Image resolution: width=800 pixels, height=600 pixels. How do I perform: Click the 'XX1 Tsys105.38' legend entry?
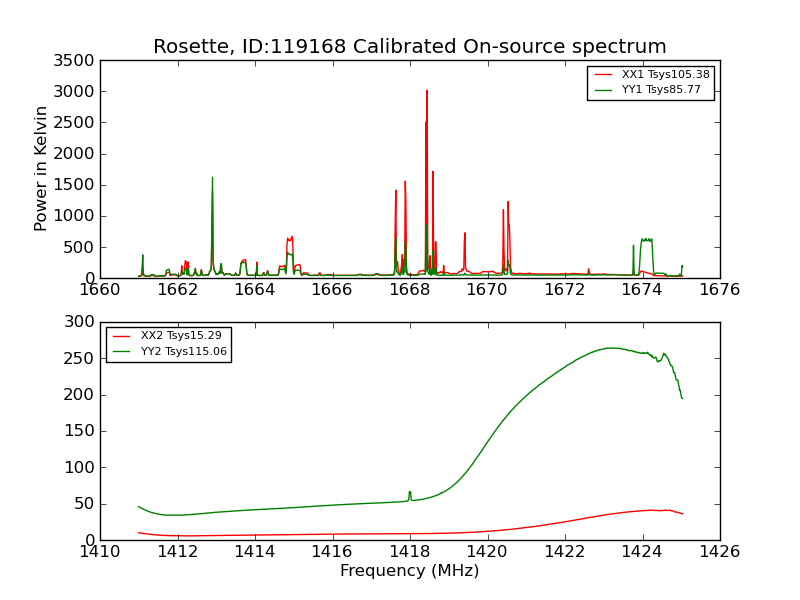coord(652,74)
